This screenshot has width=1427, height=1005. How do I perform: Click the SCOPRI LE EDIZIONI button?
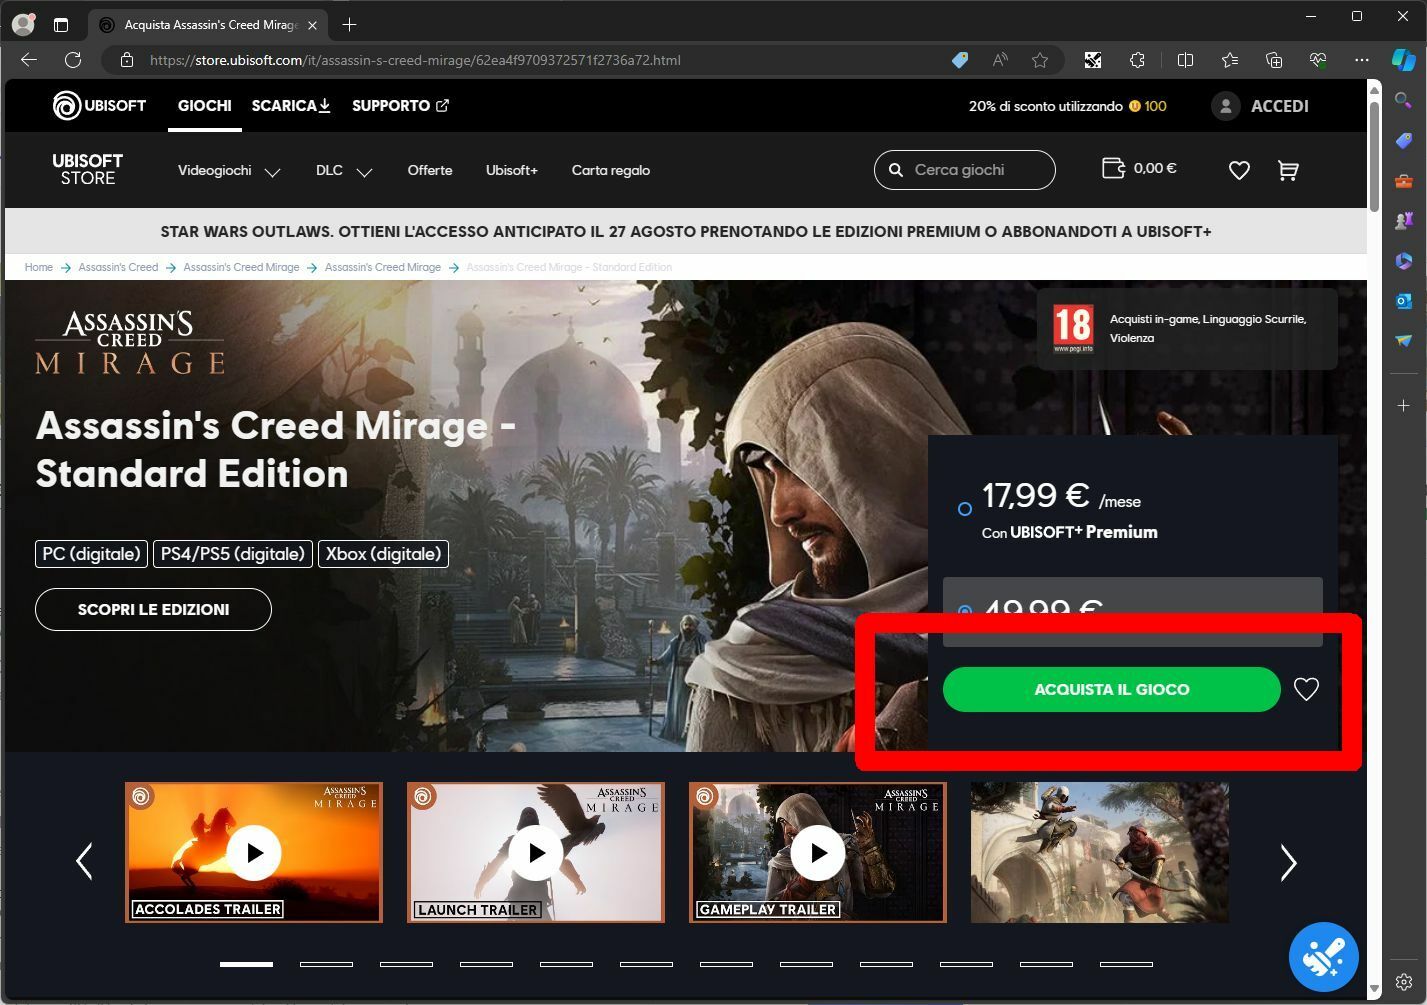tap(153, 609)
